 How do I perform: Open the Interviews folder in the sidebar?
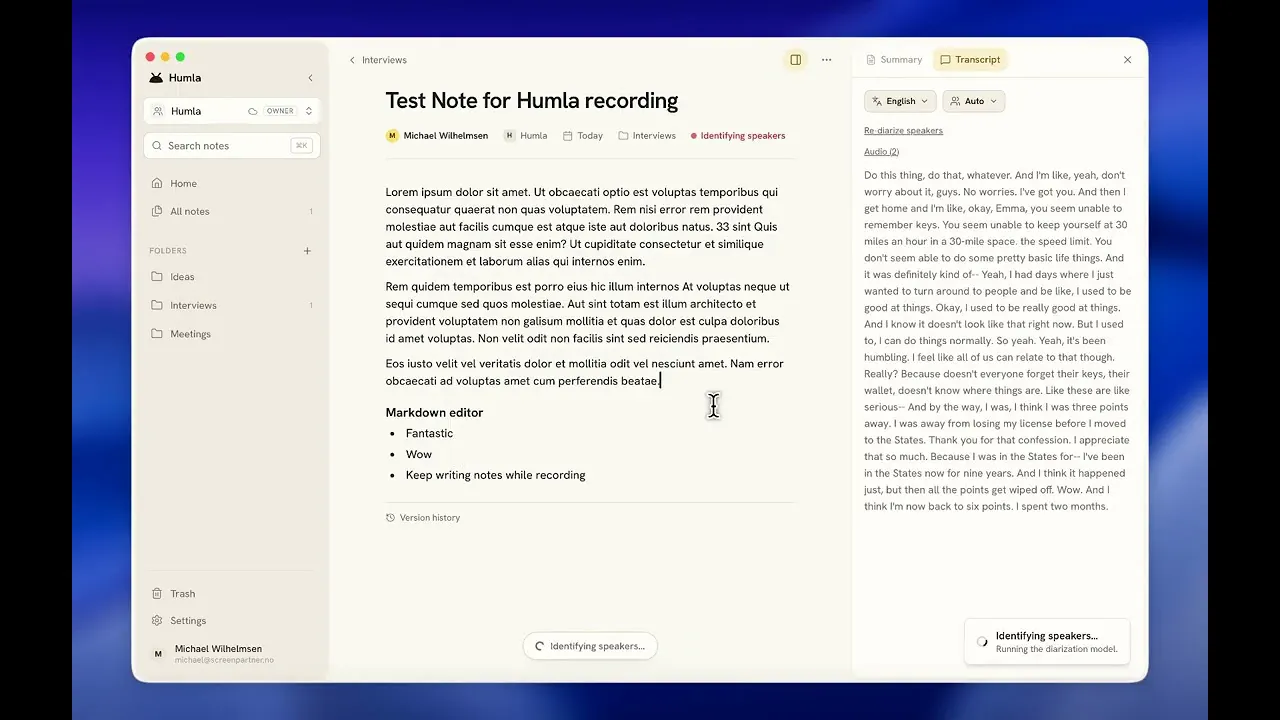[x=232, y=305]
